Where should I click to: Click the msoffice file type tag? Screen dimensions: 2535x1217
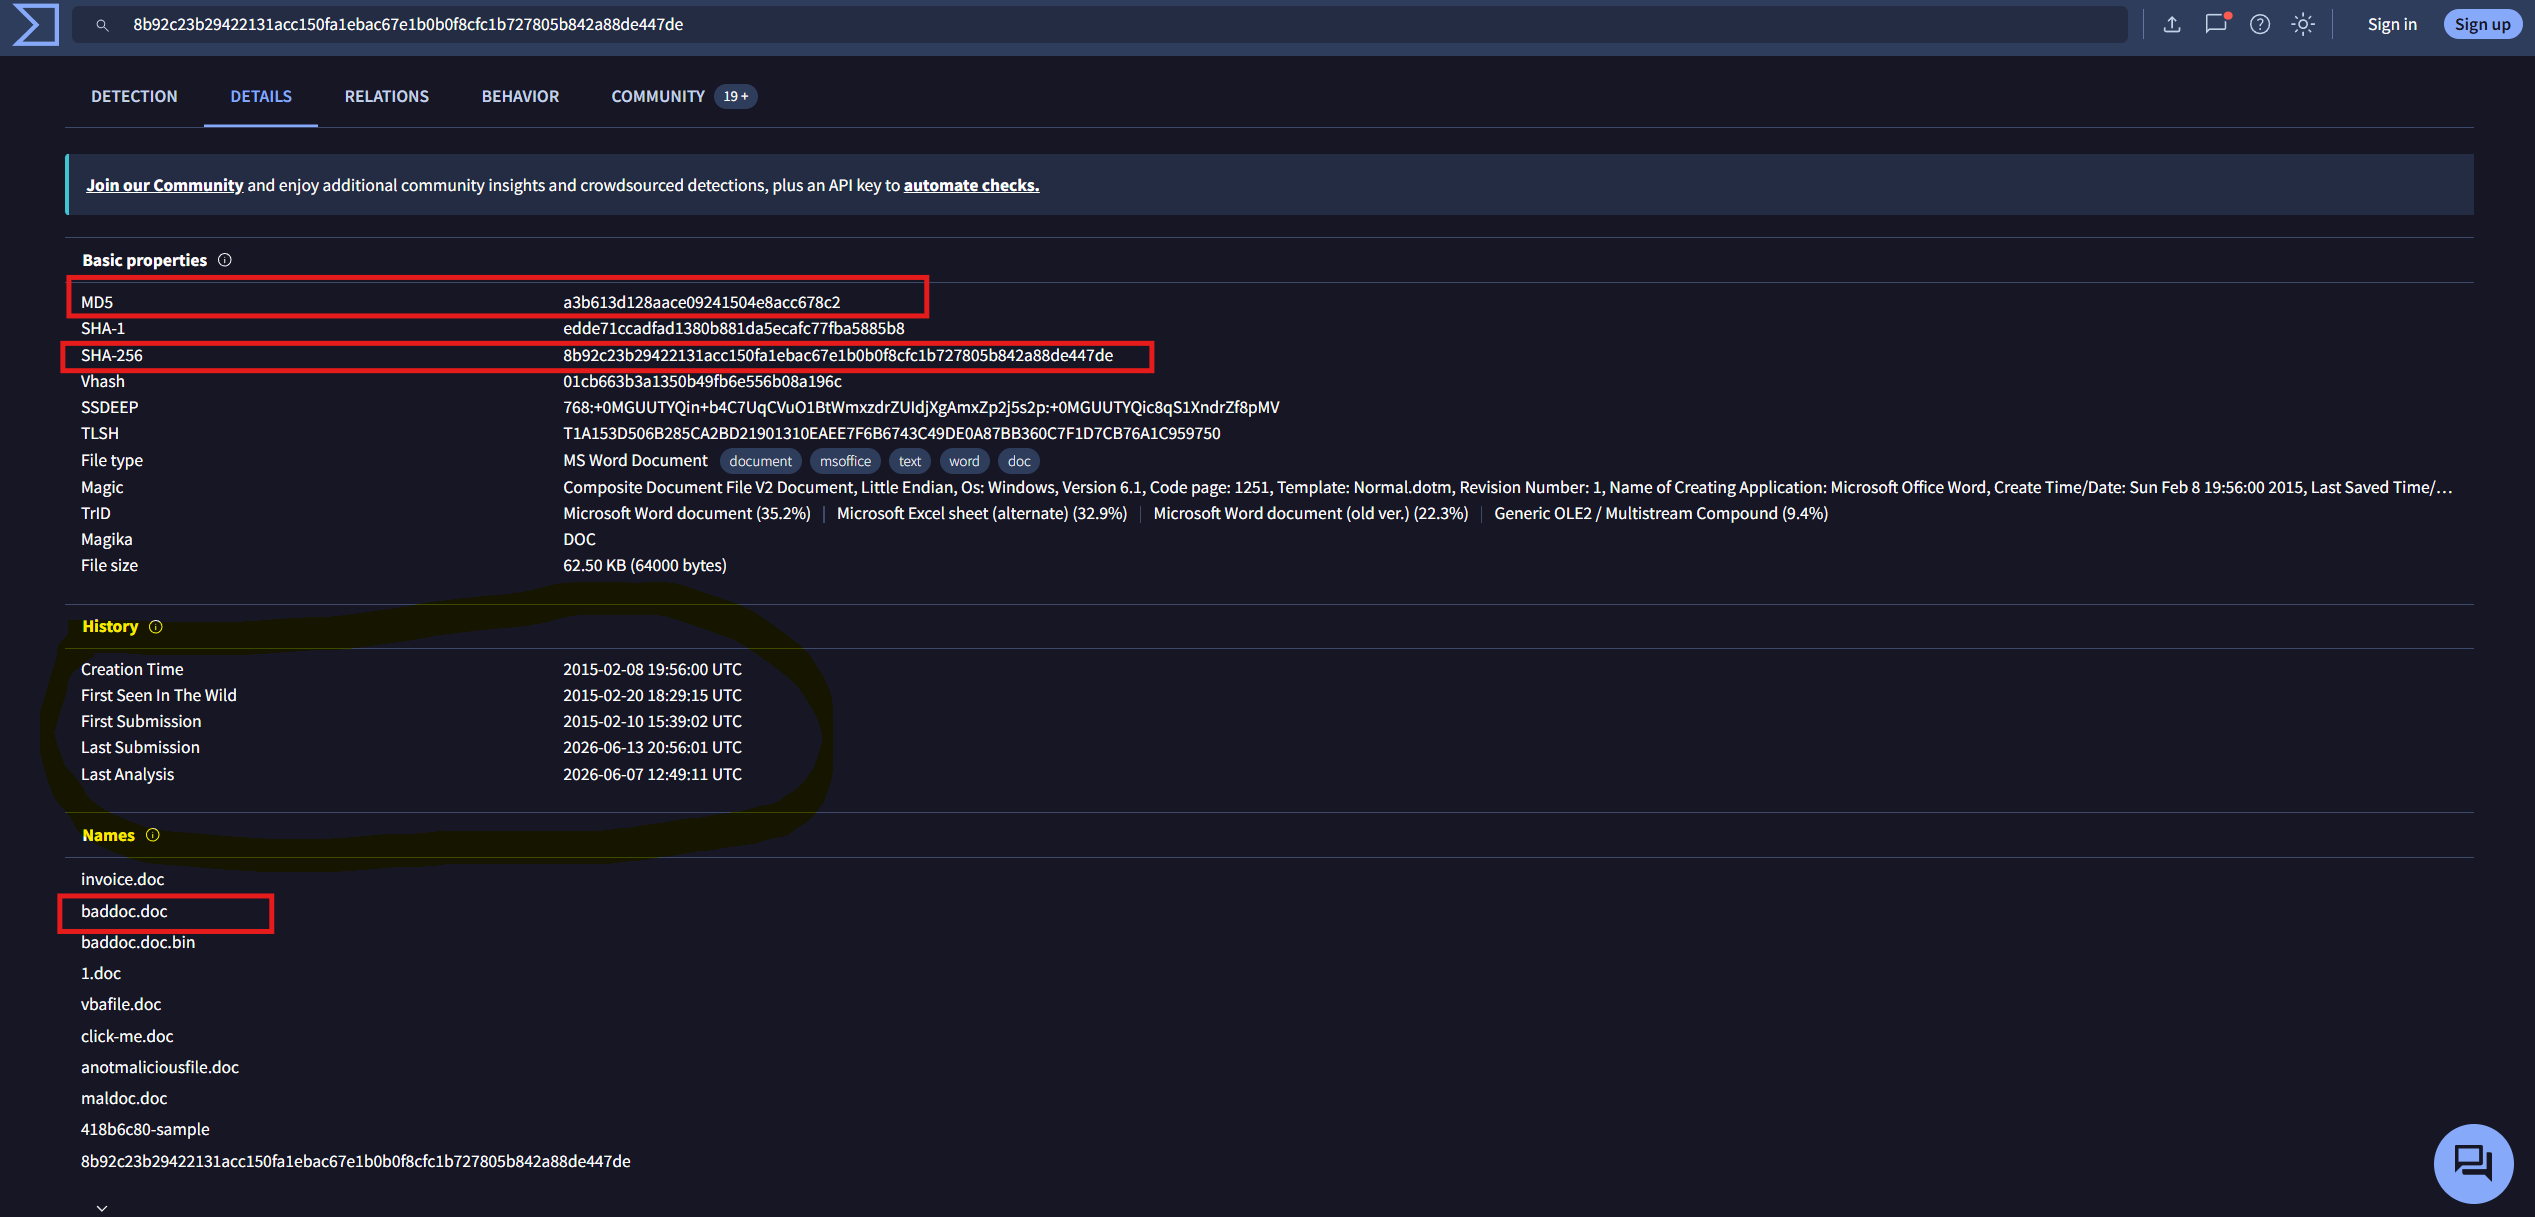pyautogui.click(x=845, y=461)
